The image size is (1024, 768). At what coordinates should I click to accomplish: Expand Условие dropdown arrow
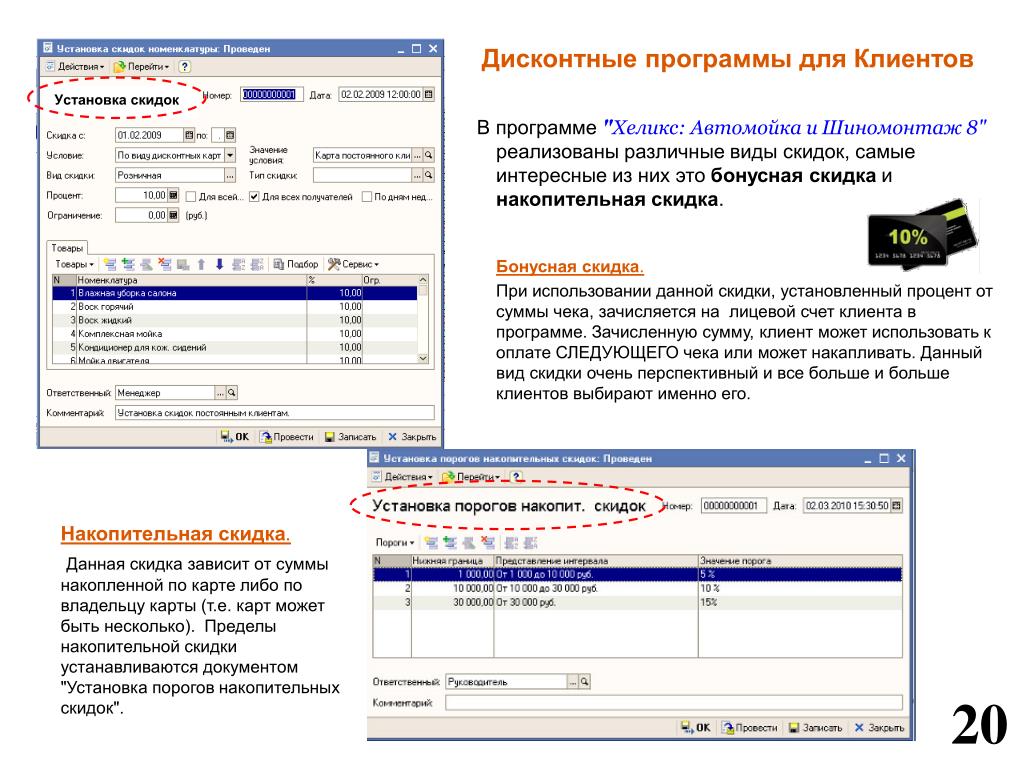(x=230, y=155)
